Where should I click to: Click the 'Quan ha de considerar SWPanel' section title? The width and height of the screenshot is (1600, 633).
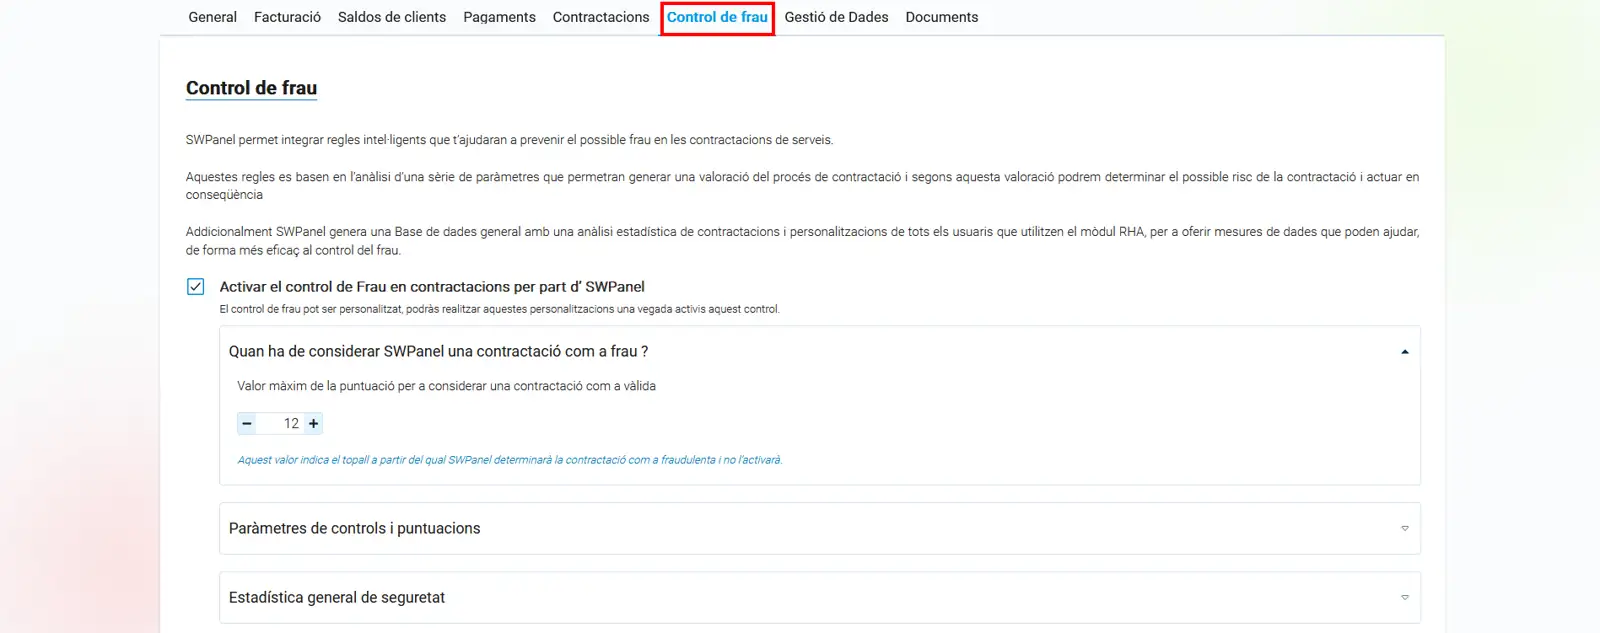(438, 352)
